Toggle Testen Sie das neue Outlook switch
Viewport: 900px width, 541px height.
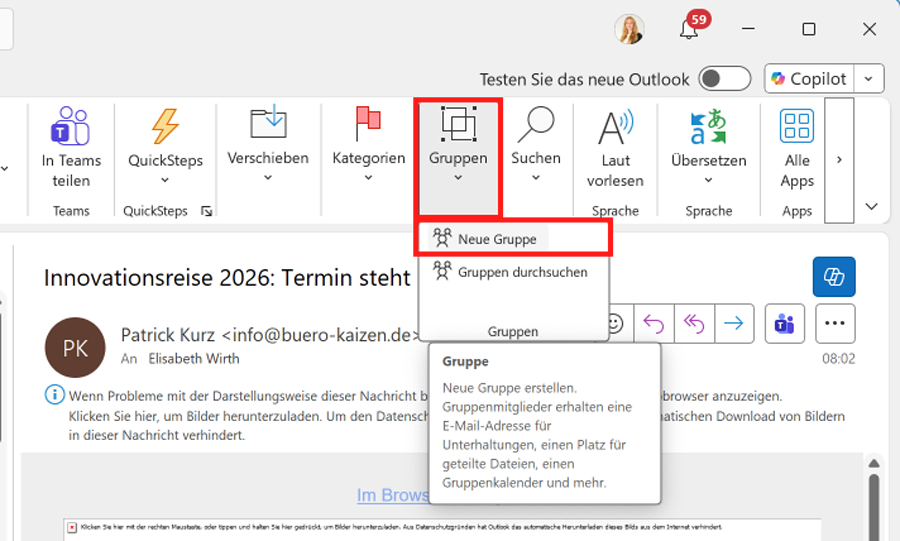tap(724, 79)
